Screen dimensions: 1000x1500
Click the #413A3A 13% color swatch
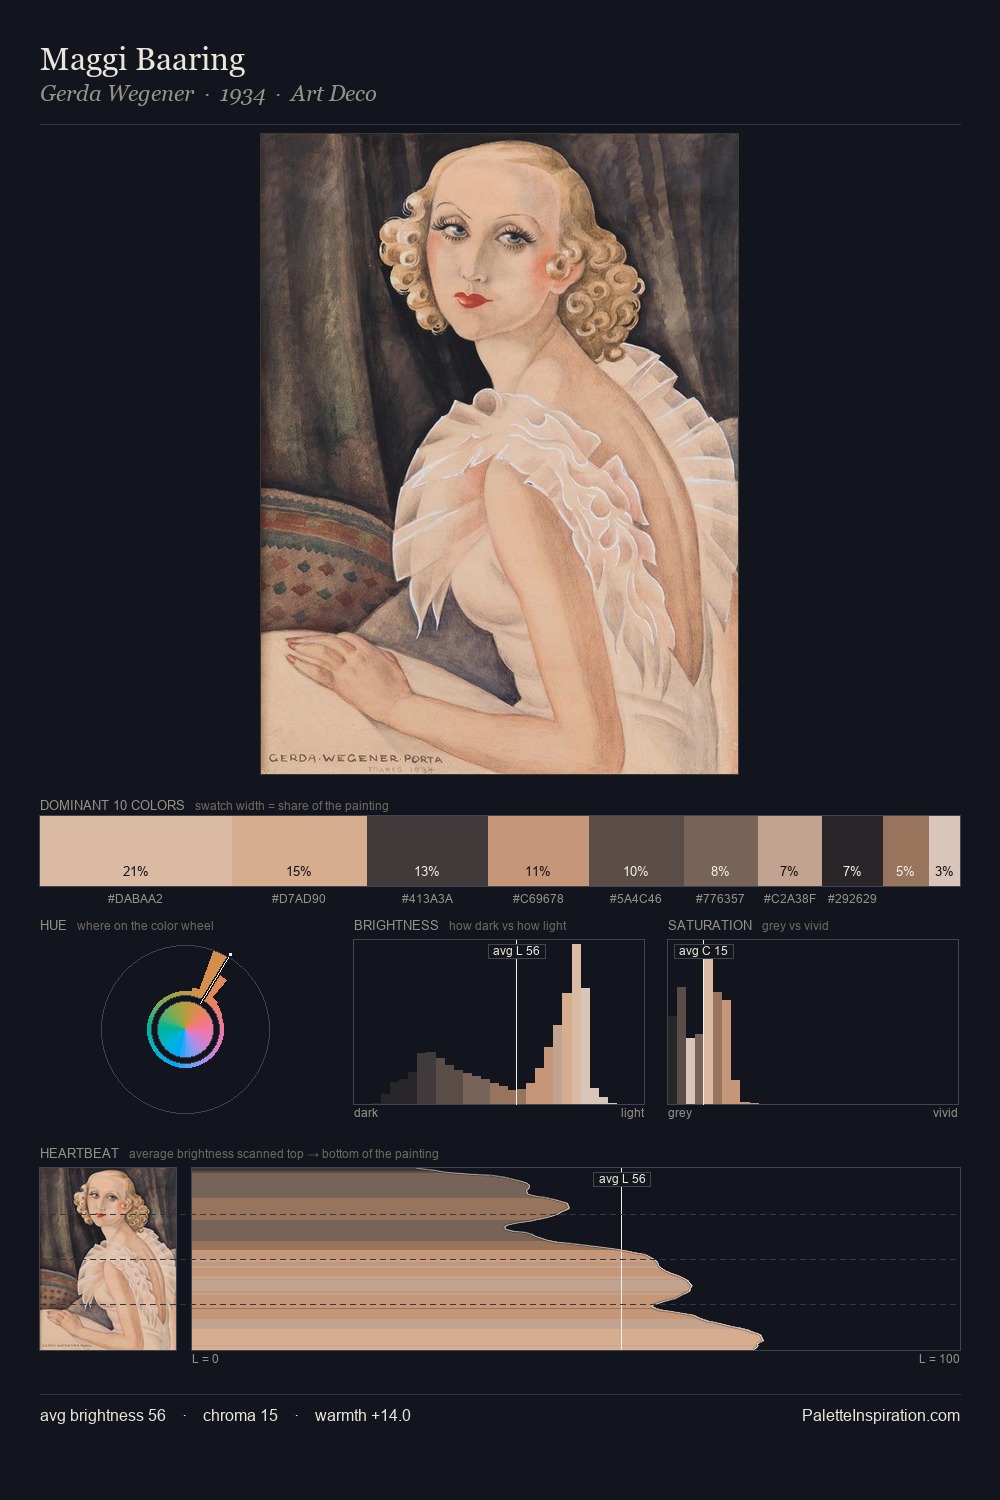[428, 851]
